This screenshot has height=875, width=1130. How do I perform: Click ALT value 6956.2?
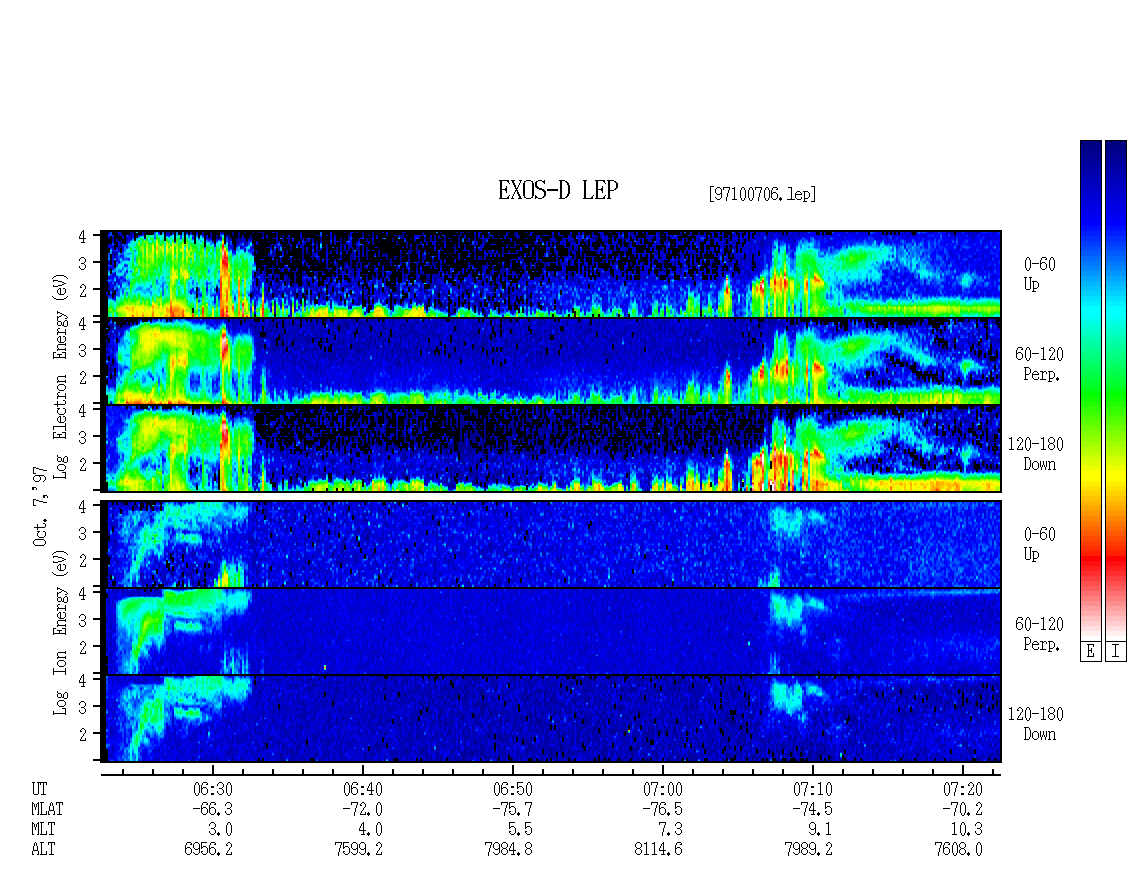pyautogui.click(x=208, y=850)
